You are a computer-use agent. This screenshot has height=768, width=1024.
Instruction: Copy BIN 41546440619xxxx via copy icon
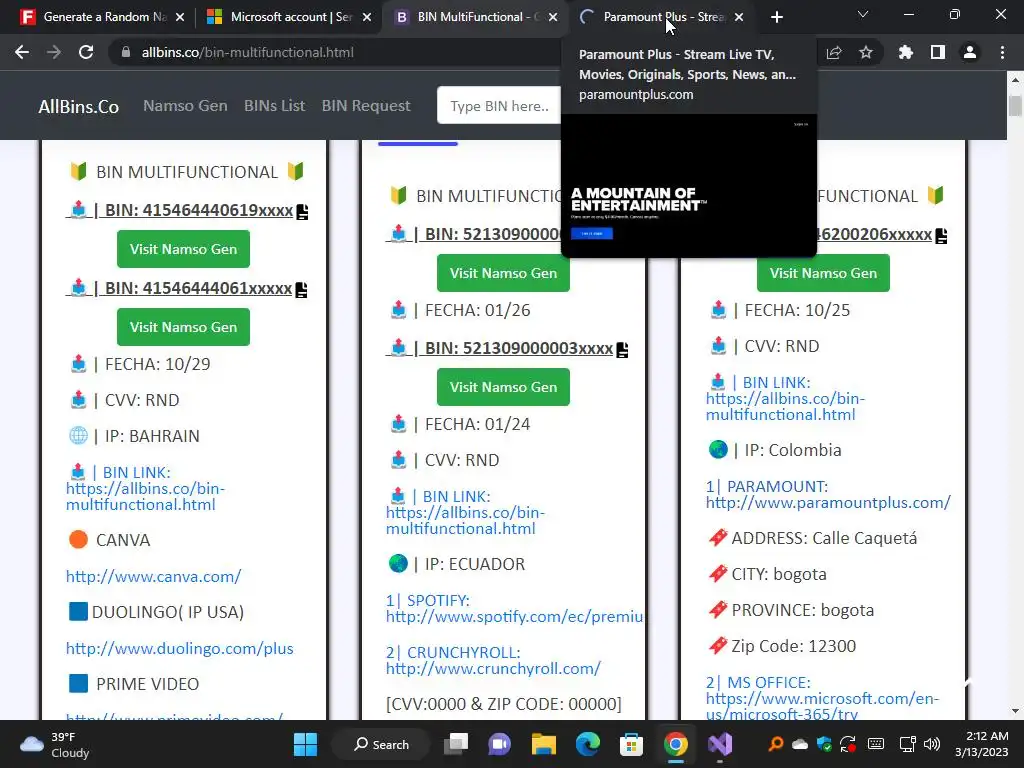(302, 212)
